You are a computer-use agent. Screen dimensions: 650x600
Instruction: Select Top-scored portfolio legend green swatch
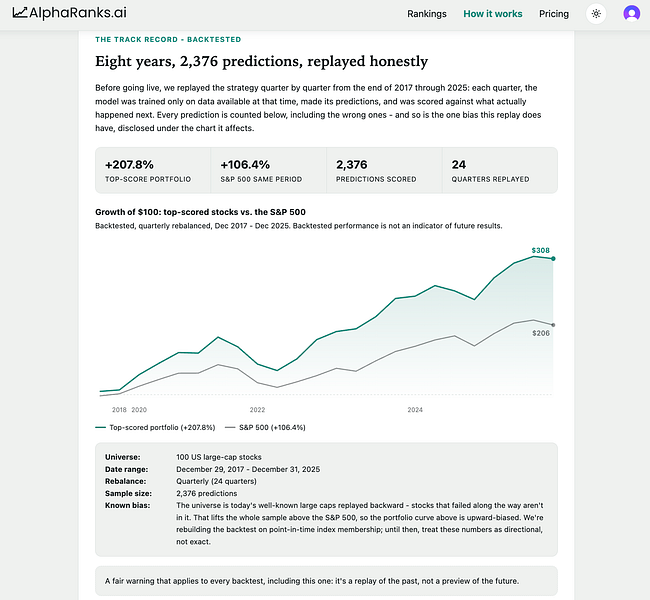pos(100,428)
